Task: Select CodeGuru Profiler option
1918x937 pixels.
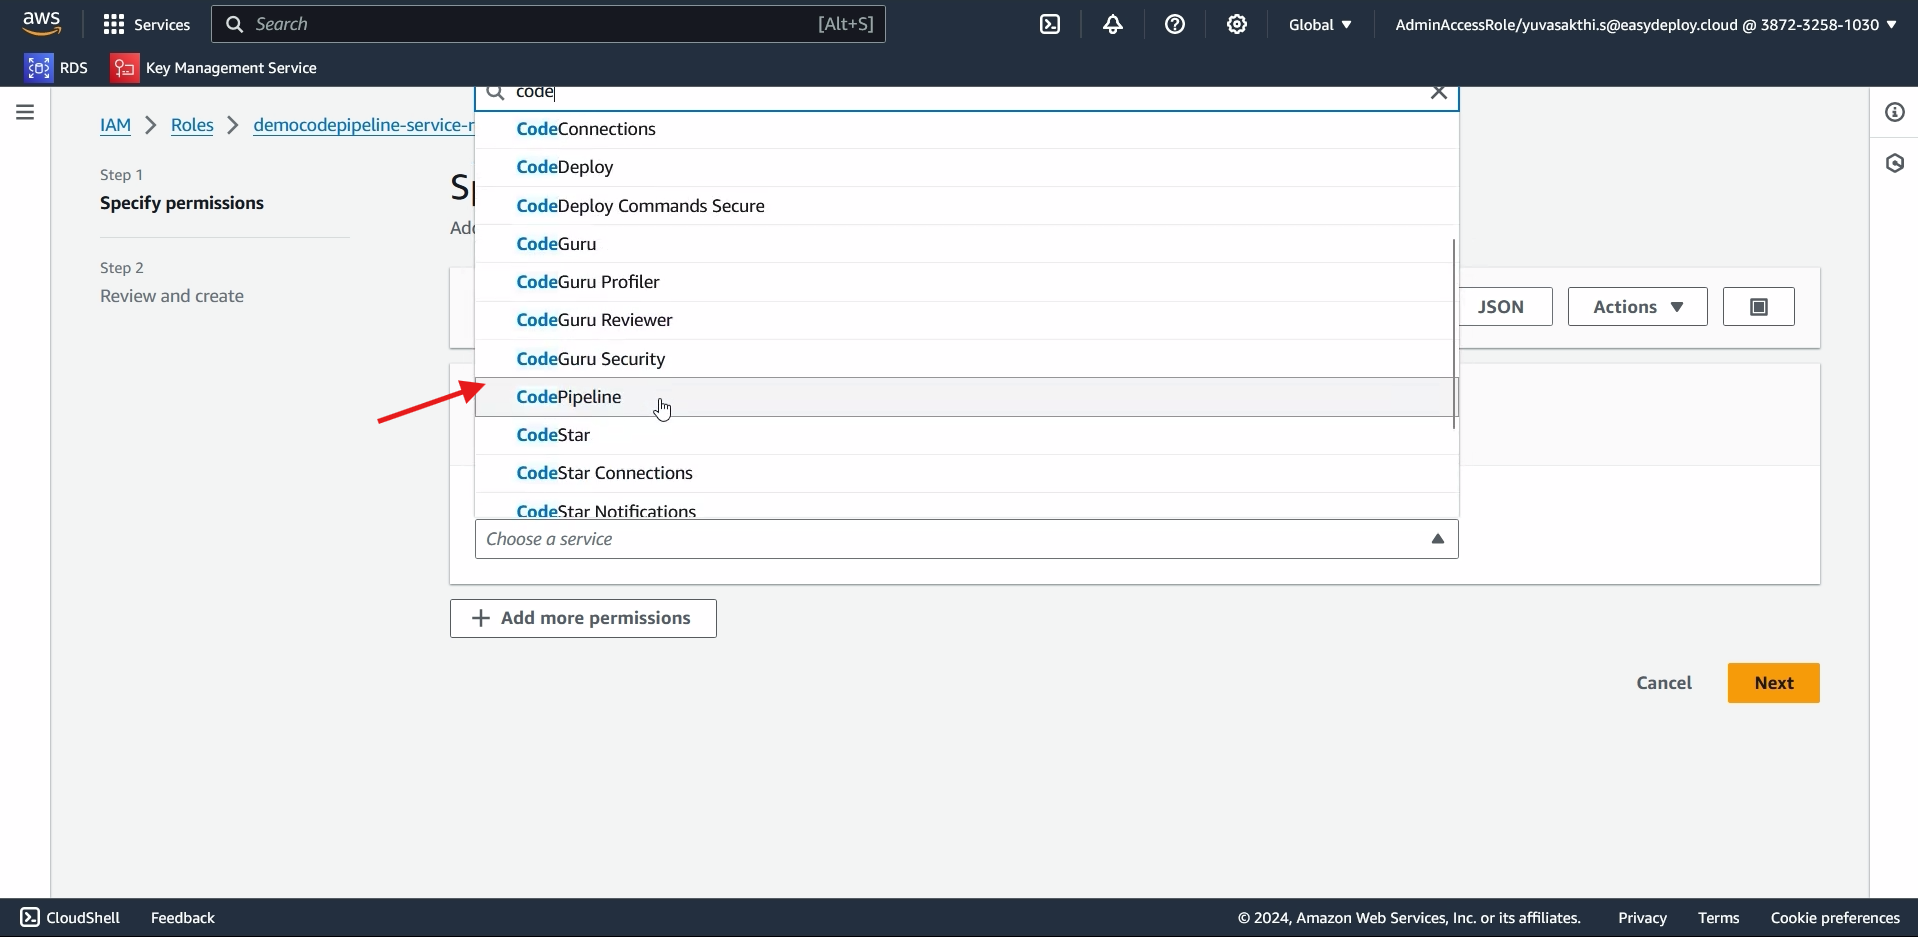Action: click(964, 282)
